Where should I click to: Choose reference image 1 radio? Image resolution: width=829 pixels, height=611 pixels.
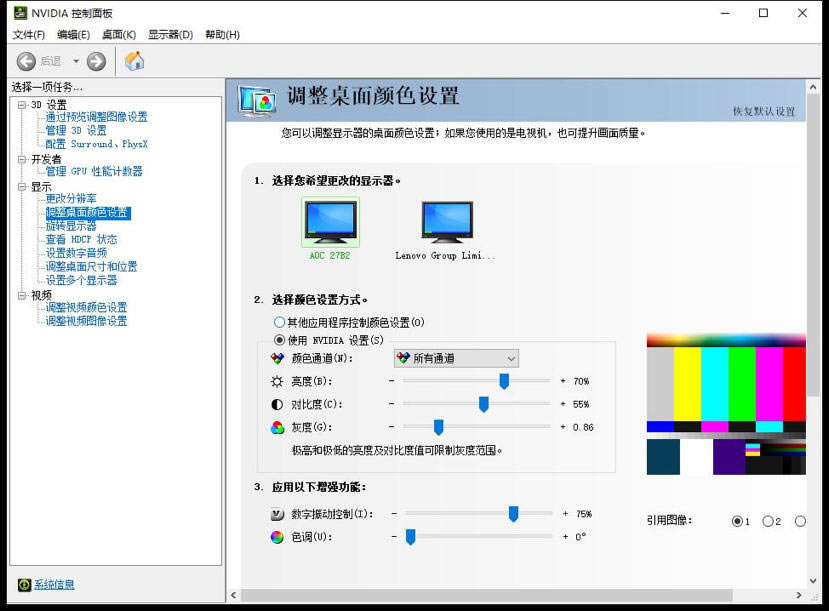[737, 522]
